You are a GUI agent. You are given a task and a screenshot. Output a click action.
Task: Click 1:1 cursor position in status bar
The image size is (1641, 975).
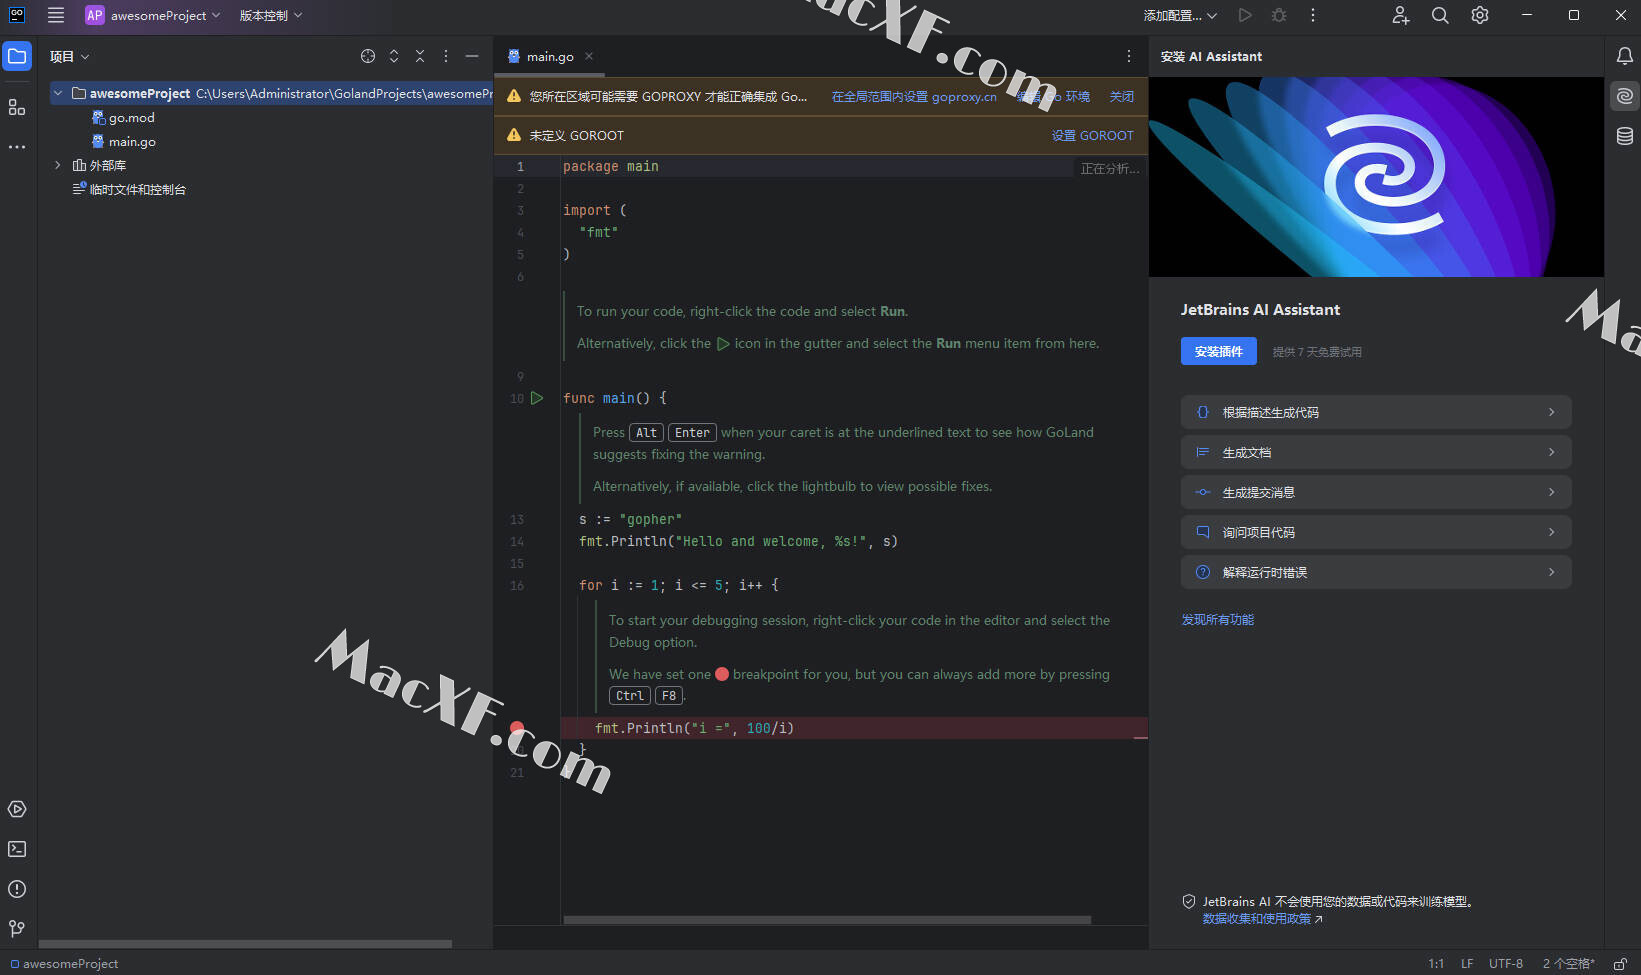tap(1436, 964)
